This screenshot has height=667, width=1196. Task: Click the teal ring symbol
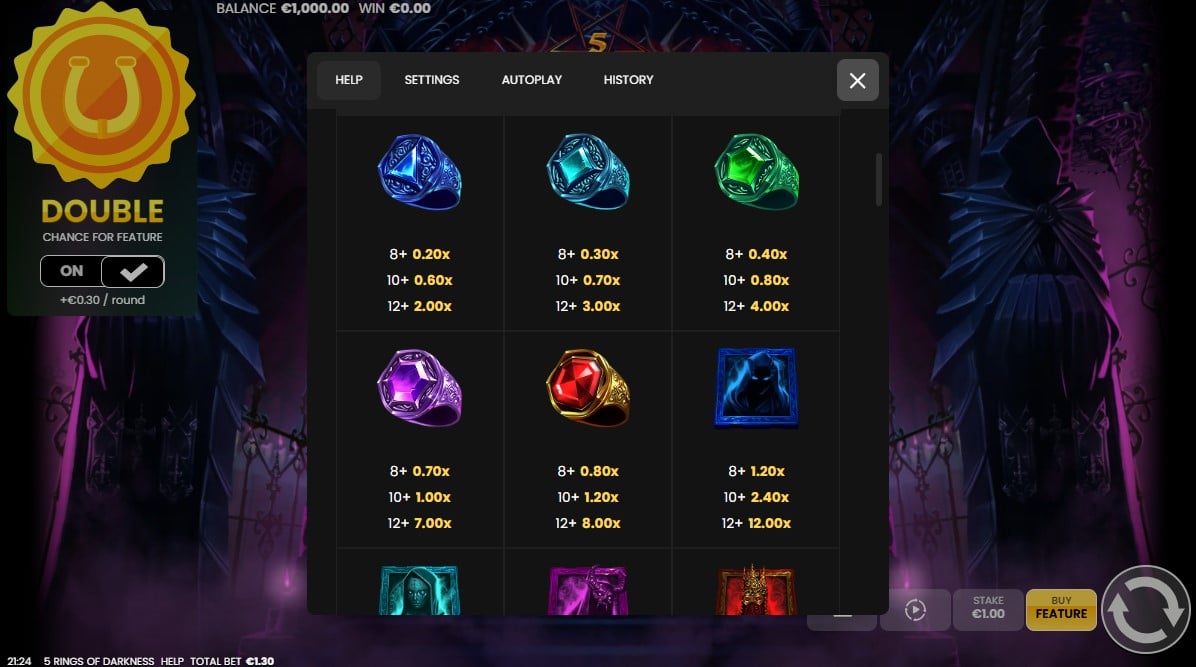[x=587, y=172]
